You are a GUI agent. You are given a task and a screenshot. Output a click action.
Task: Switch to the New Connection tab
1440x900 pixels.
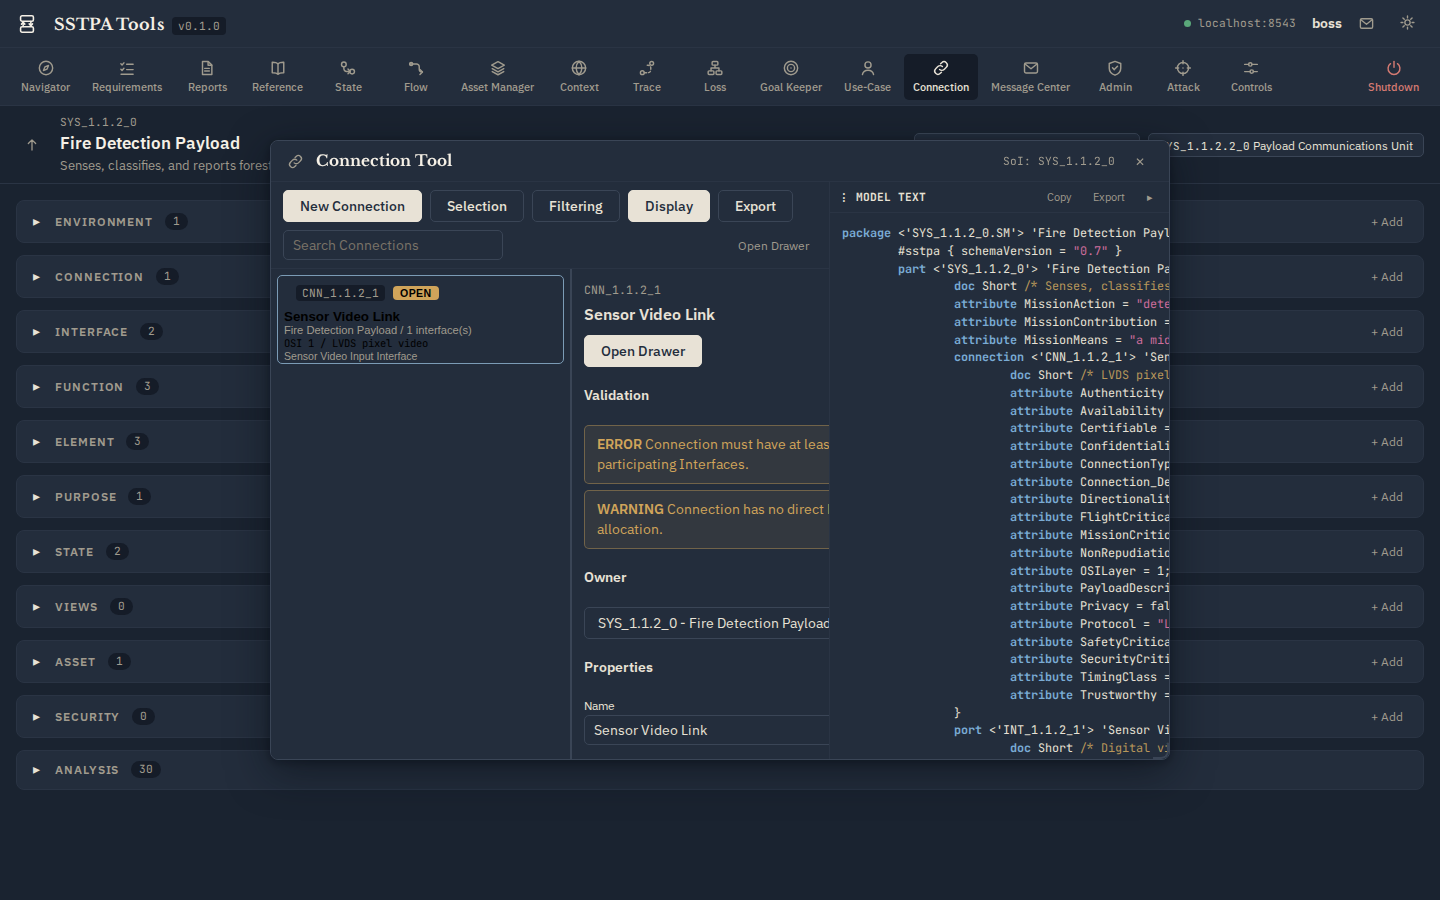352,206
